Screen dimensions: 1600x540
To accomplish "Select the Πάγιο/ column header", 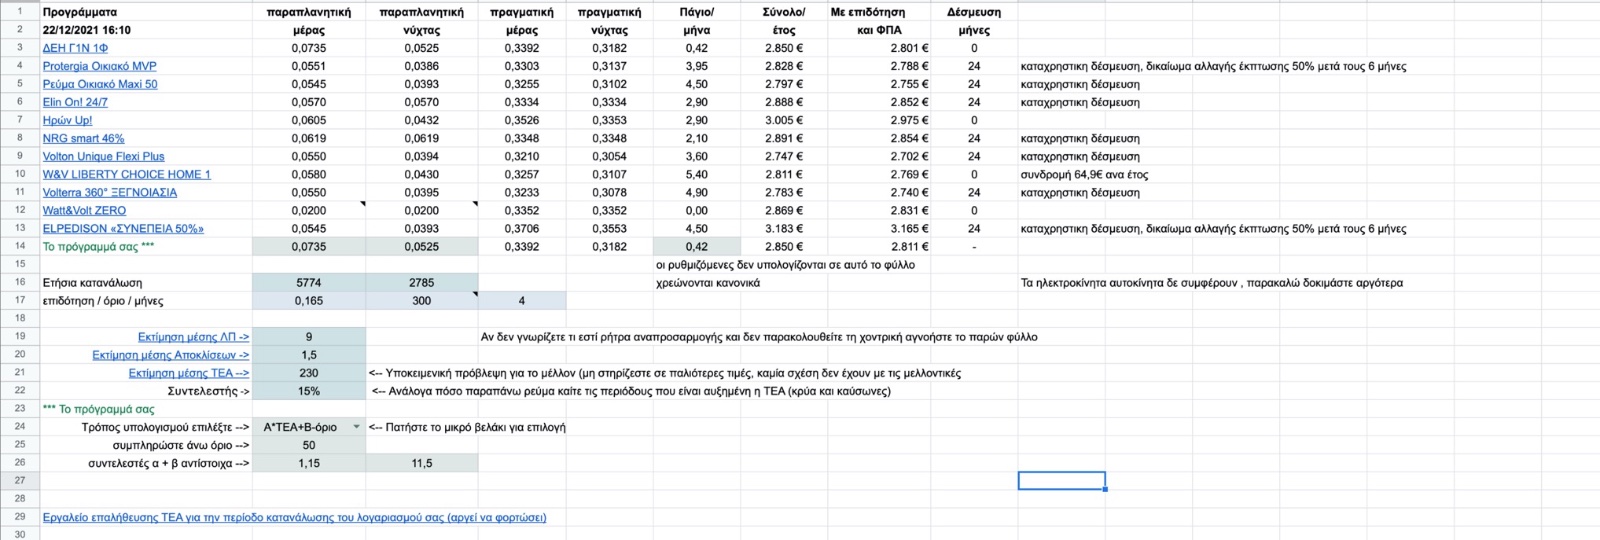I will click(x=696, y=12).
